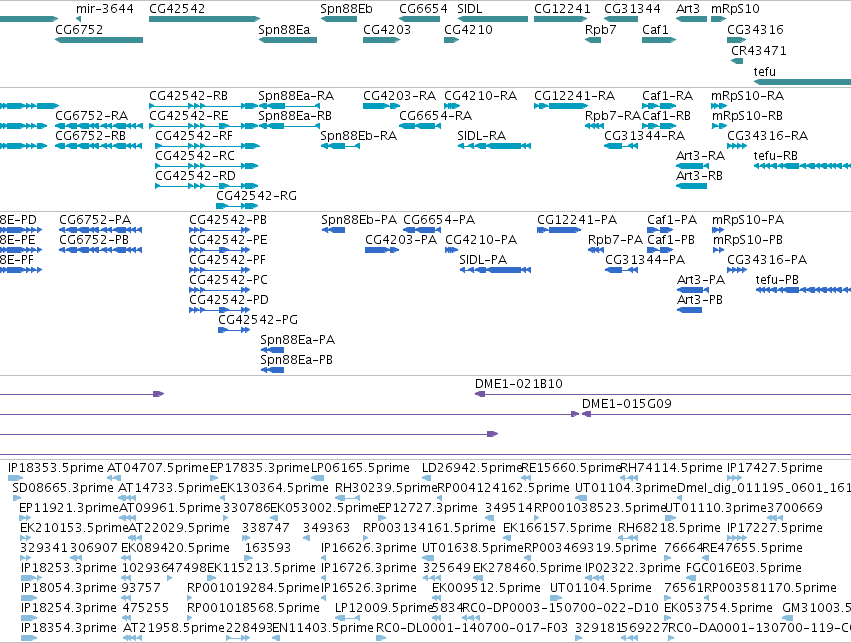Open the CG42542-PG protein label
Screen dimensions: 851x643
258,320
